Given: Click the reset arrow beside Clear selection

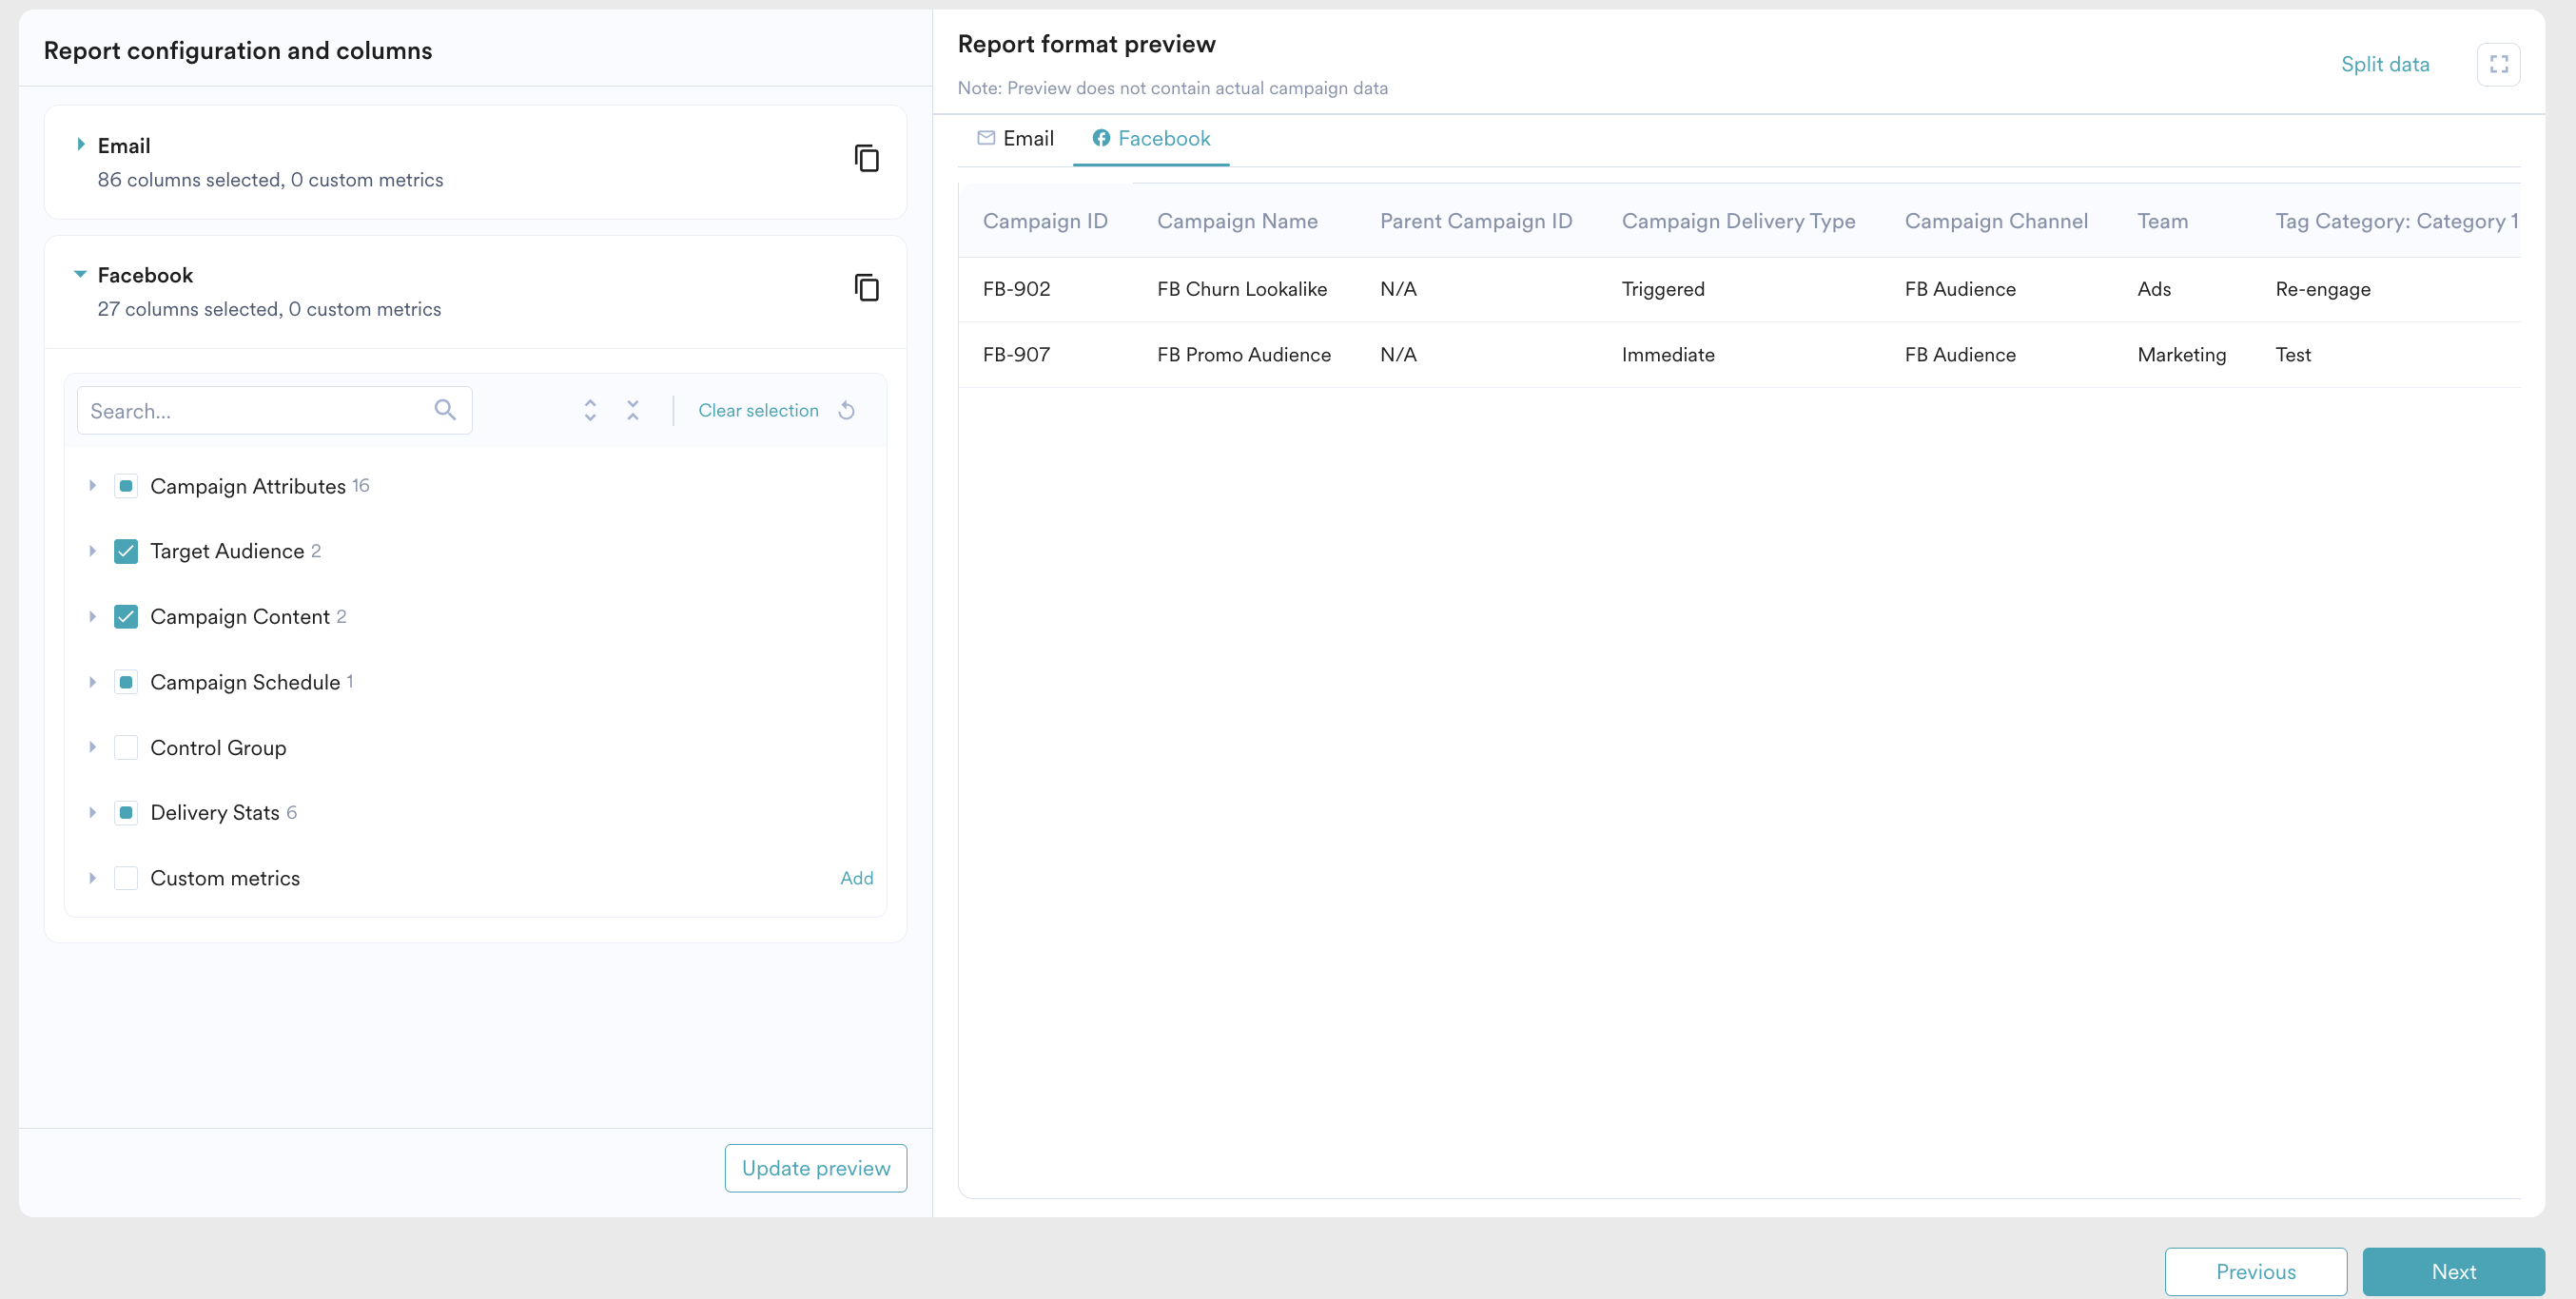Looking at the screenshot, I should click(x=847, y=410).
